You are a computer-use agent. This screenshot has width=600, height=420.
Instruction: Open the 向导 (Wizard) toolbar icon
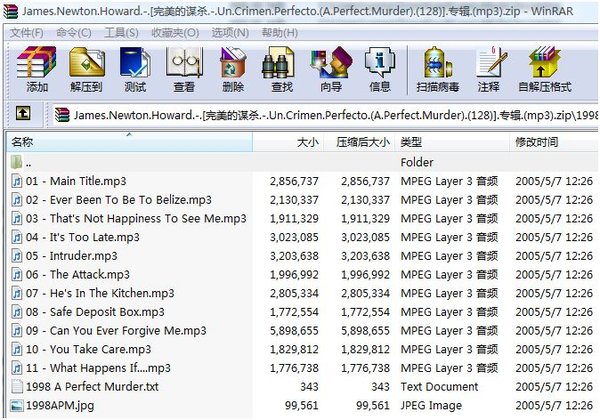pos(331,70)
